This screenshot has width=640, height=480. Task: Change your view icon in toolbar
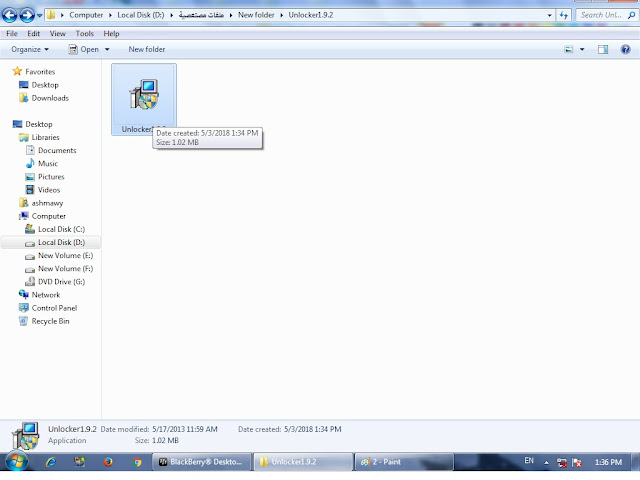569,49
